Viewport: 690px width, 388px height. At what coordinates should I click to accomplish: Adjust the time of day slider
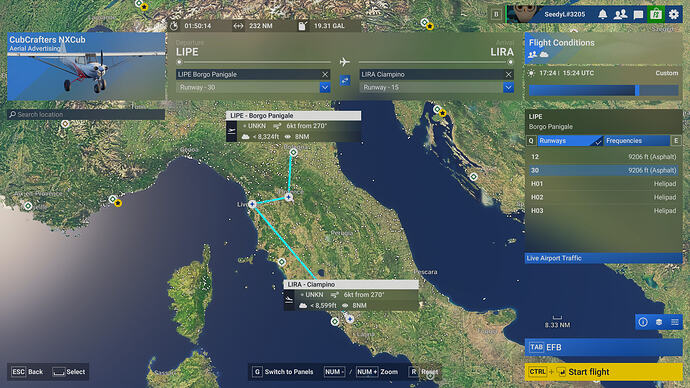tap(603, 90)
